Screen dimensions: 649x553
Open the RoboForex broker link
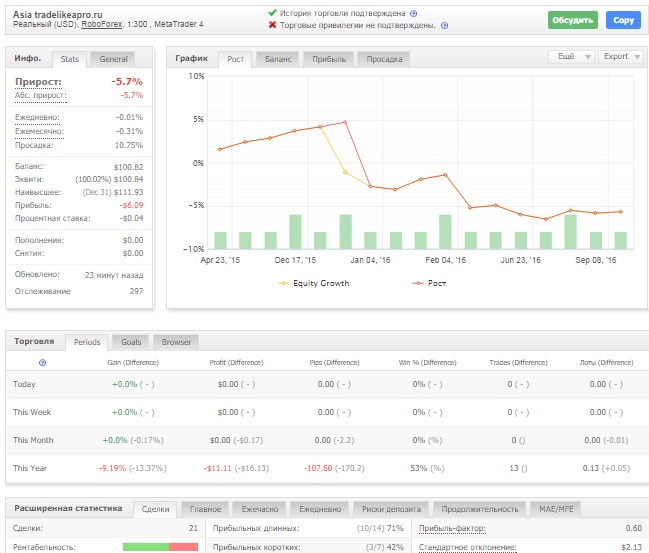pos(101,24)
